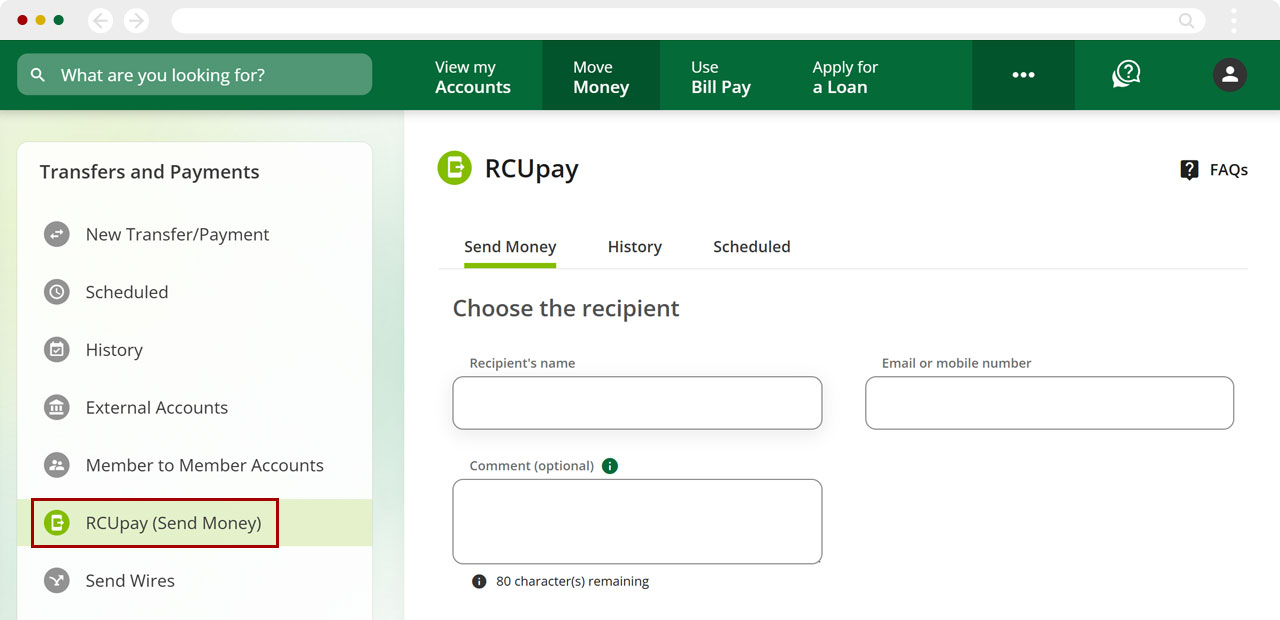Screen dimensions: 1280x620
Task: Click the RCUpay logo in the page heading
Action: (455, 168)
